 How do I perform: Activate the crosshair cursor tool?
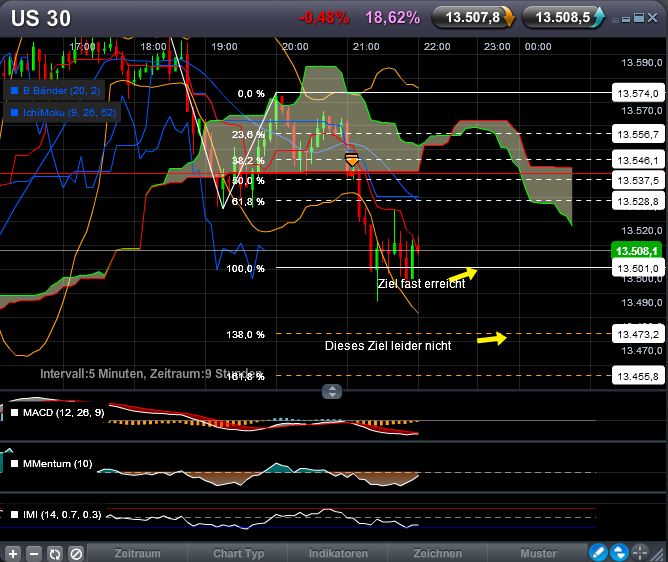(639, 553)
